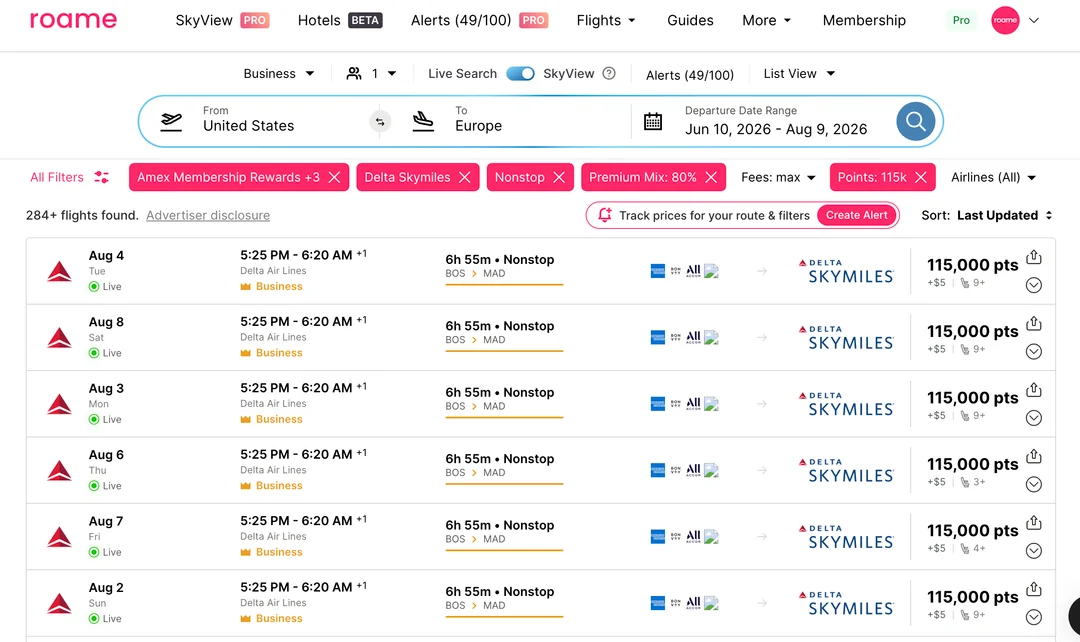This screenshot has height=642, width=1080.
Task: Expand the Aug 8 flight details
Action: (x=1033, y=351)
